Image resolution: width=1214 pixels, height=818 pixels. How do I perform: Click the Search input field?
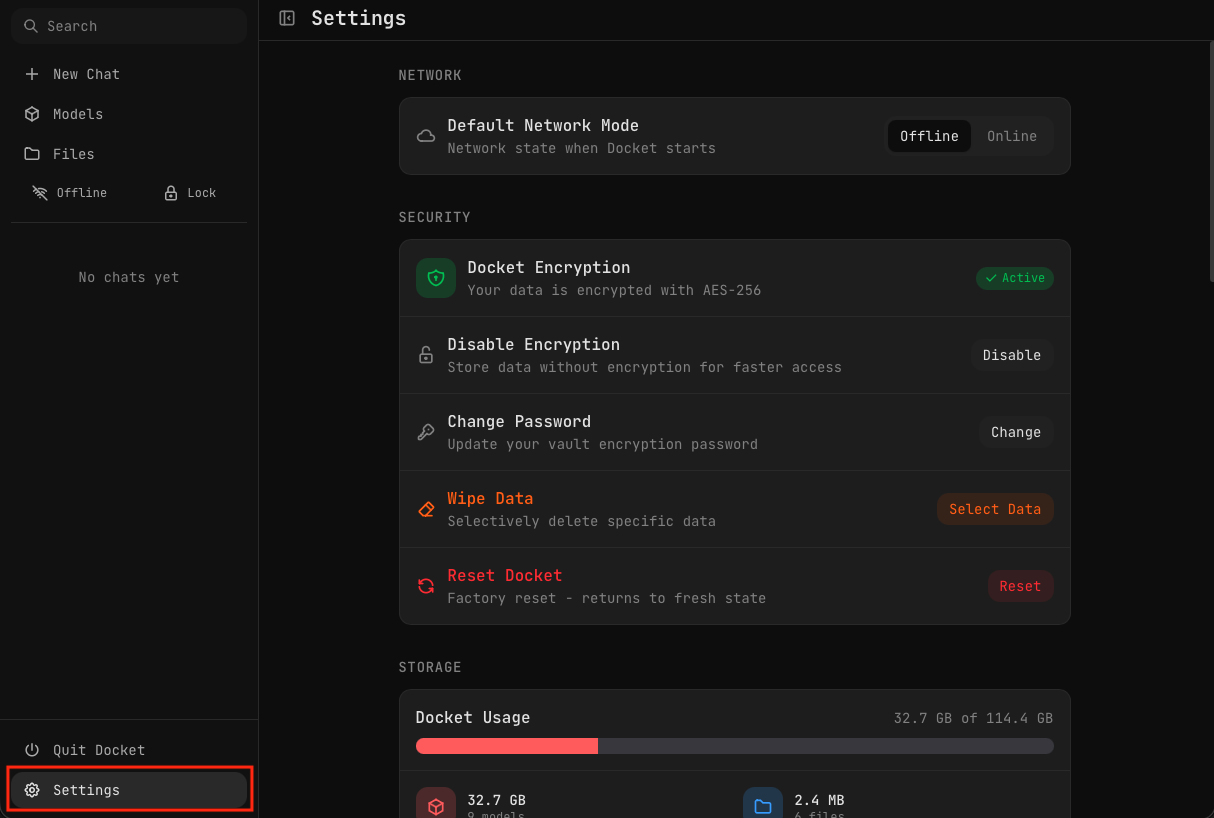coord(128,26)
